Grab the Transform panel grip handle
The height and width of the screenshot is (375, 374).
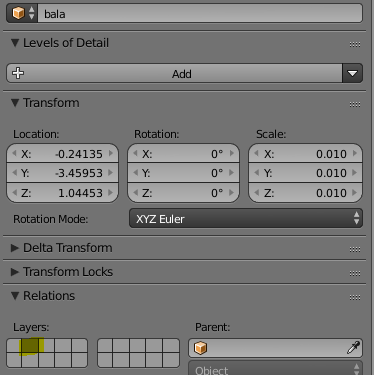coord(355,104)
